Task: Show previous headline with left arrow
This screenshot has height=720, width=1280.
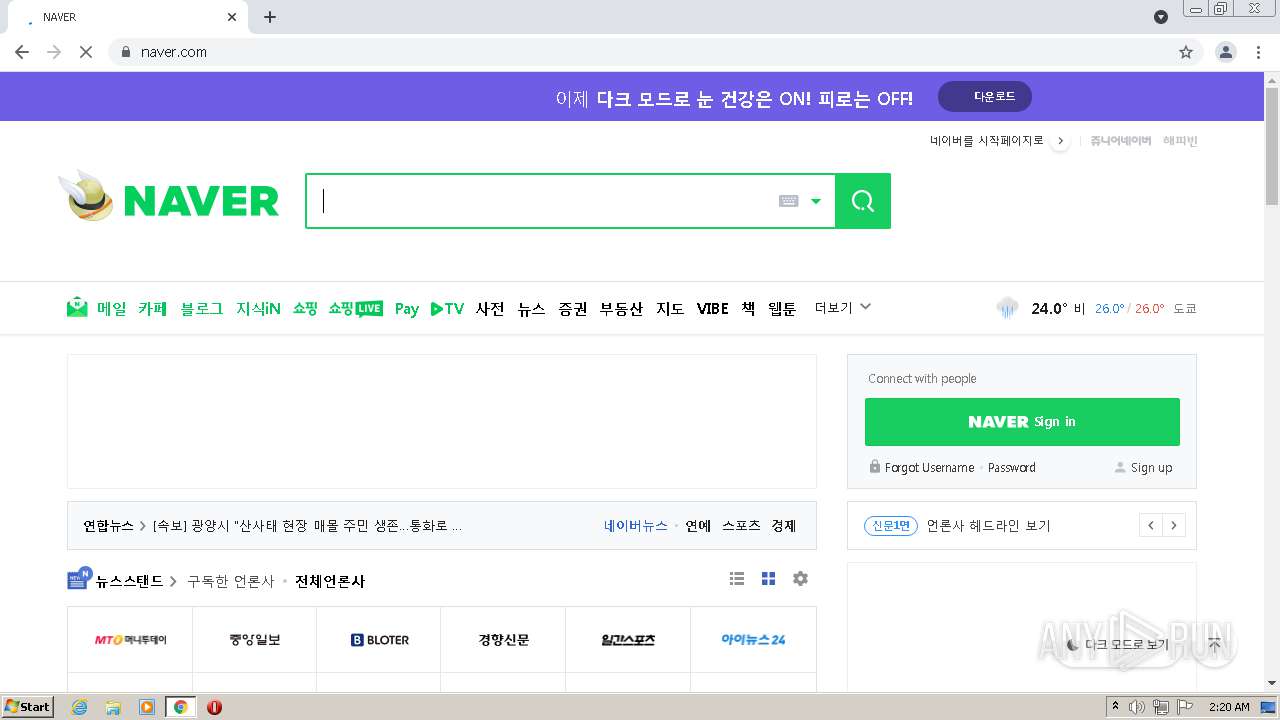Action: coord(1151,526)
